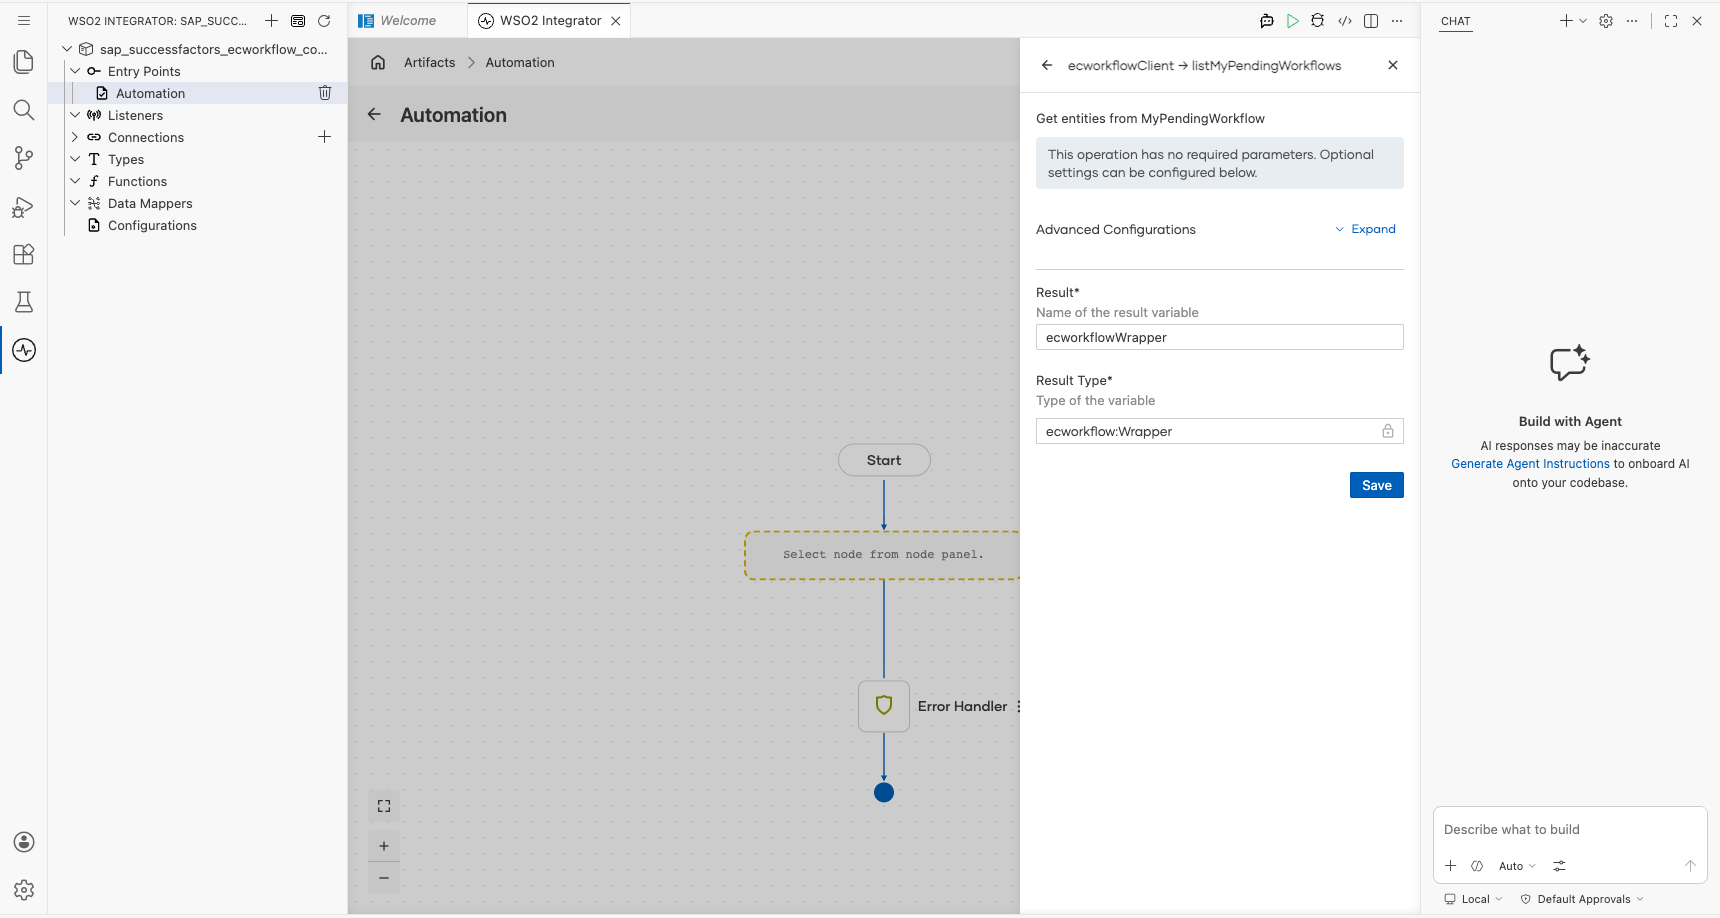The height and width of the screenshot is (918, 1720).
Task: Open the Auto mode dropdown in chat
Action: click(1517, 866)
